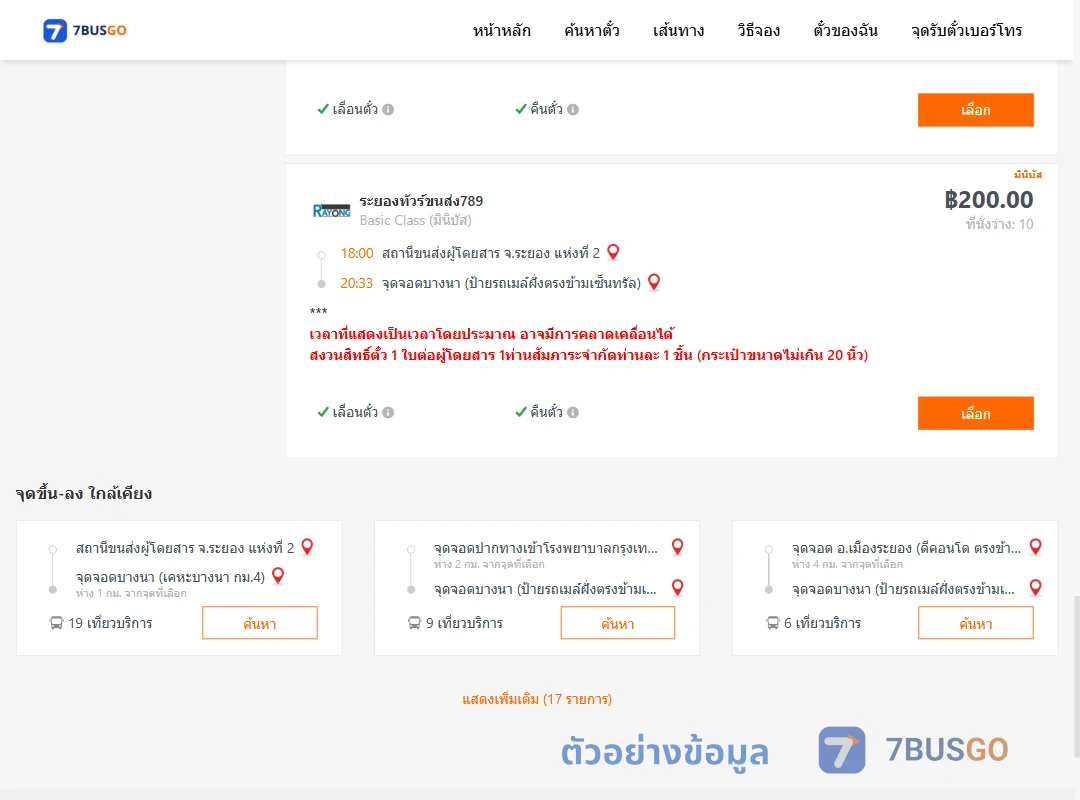The height and width of the screenshot is (800, 1080).
Task: Search the 19 เที่ยวบริการ nearby route
Action: click(x=260, y=623)
